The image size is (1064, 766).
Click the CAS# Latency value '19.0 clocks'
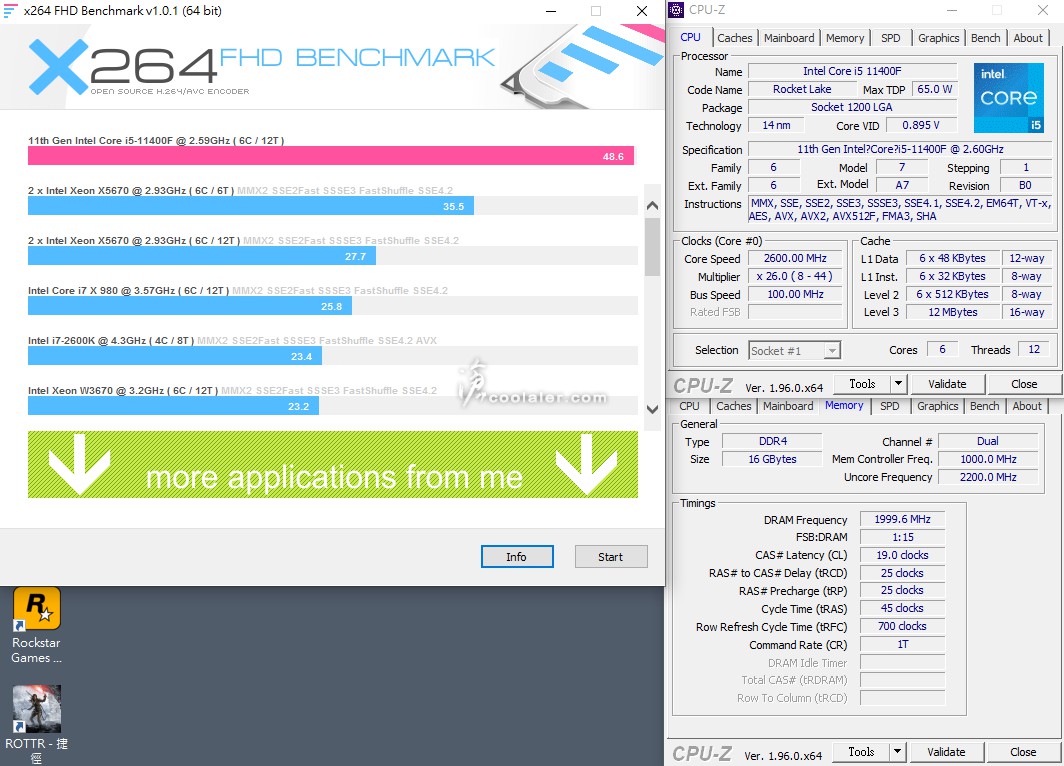tap(902, 555)
